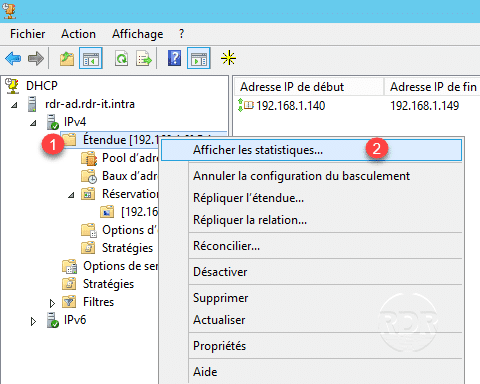The height and width of the screenshot is (384, 480).
Task: Select the 192.168.1.140 start address cell
Action: click(291, 106)
